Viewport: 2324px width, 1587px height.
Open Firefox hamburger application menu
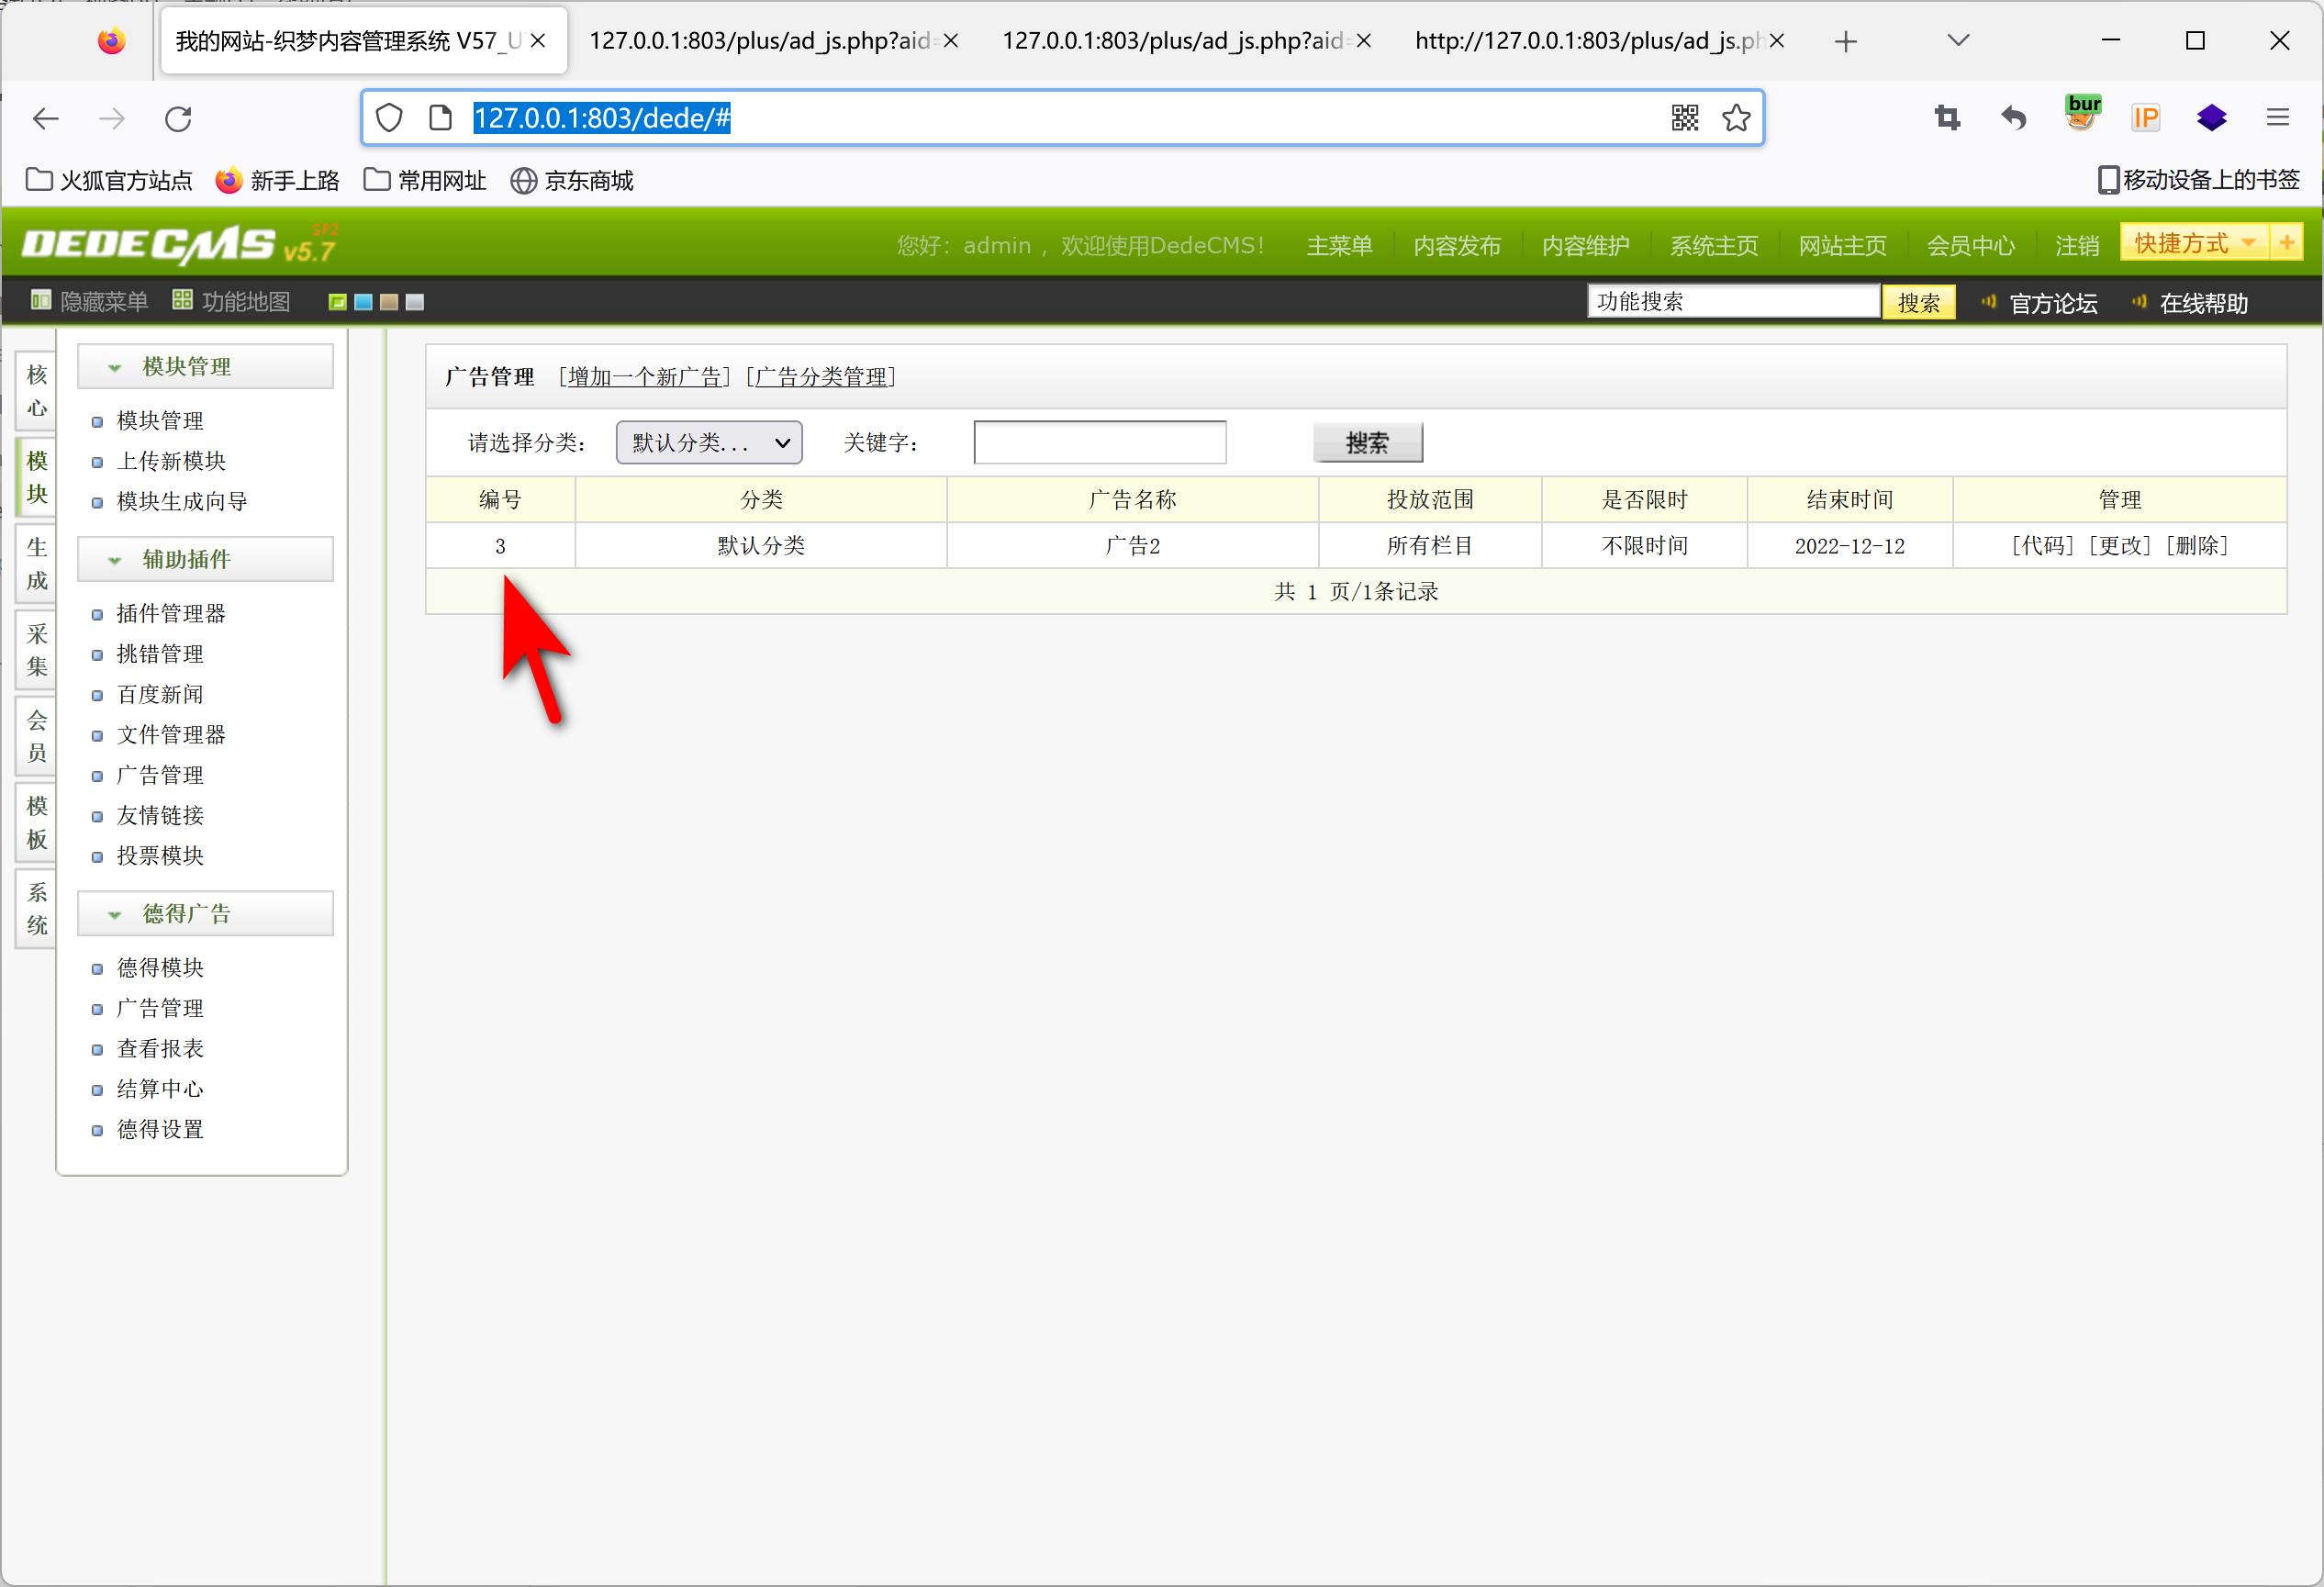click(x=2277, y=118)
